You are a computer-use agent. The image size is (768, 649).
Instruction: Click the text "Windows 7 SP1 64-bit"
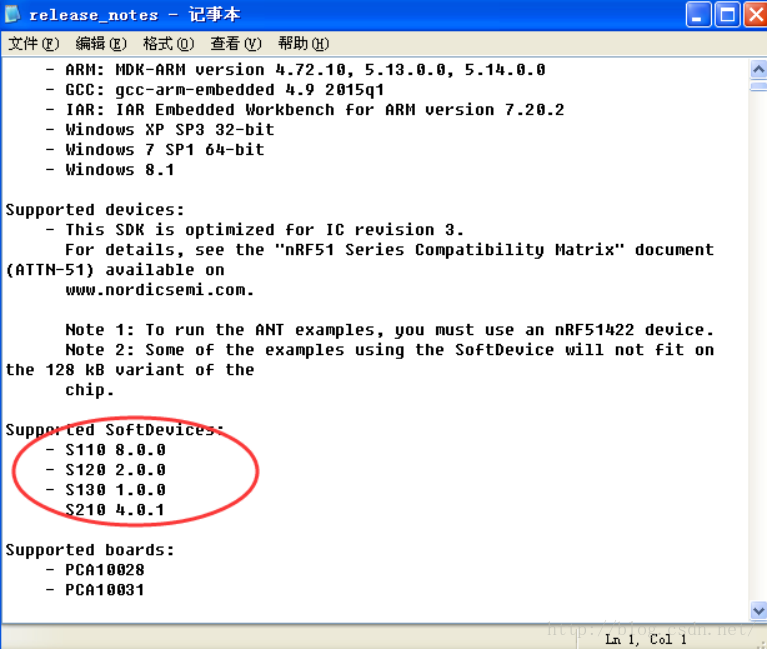(x=165, y=149)
